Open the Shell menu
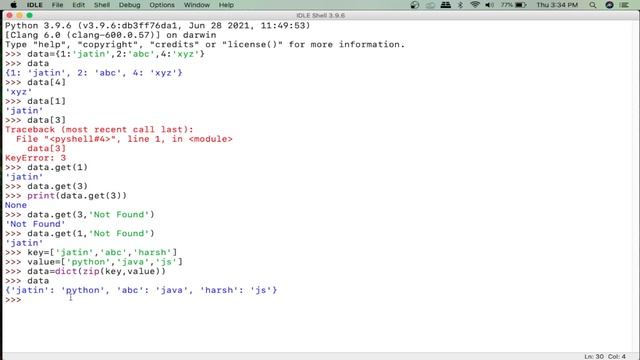The height and width of the screenshot is (360, 640). pos(102,5)
